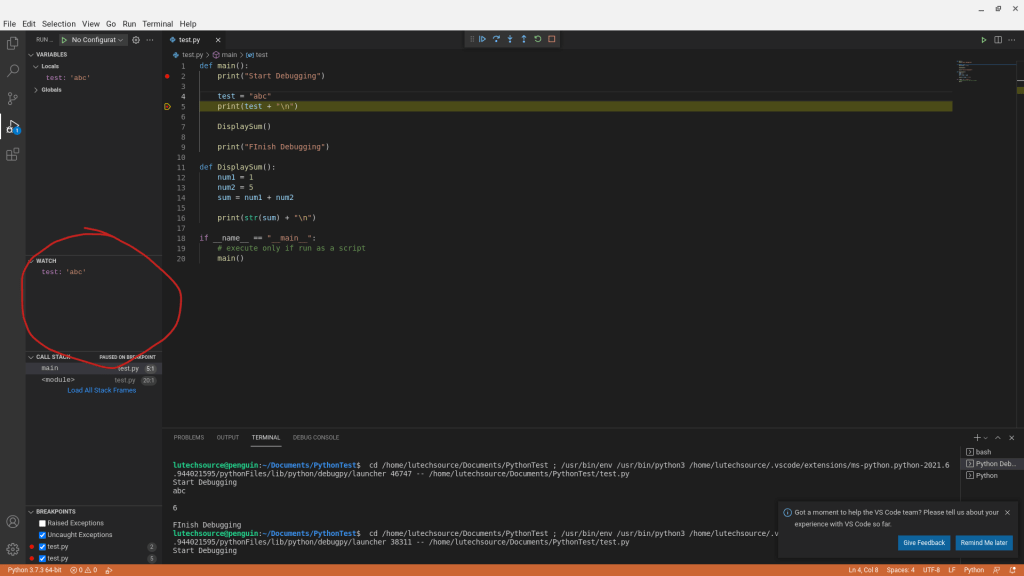Click the Load All Stack Frames link
The height and width of the screenshot is (576, 1024).
click(101, 390)
